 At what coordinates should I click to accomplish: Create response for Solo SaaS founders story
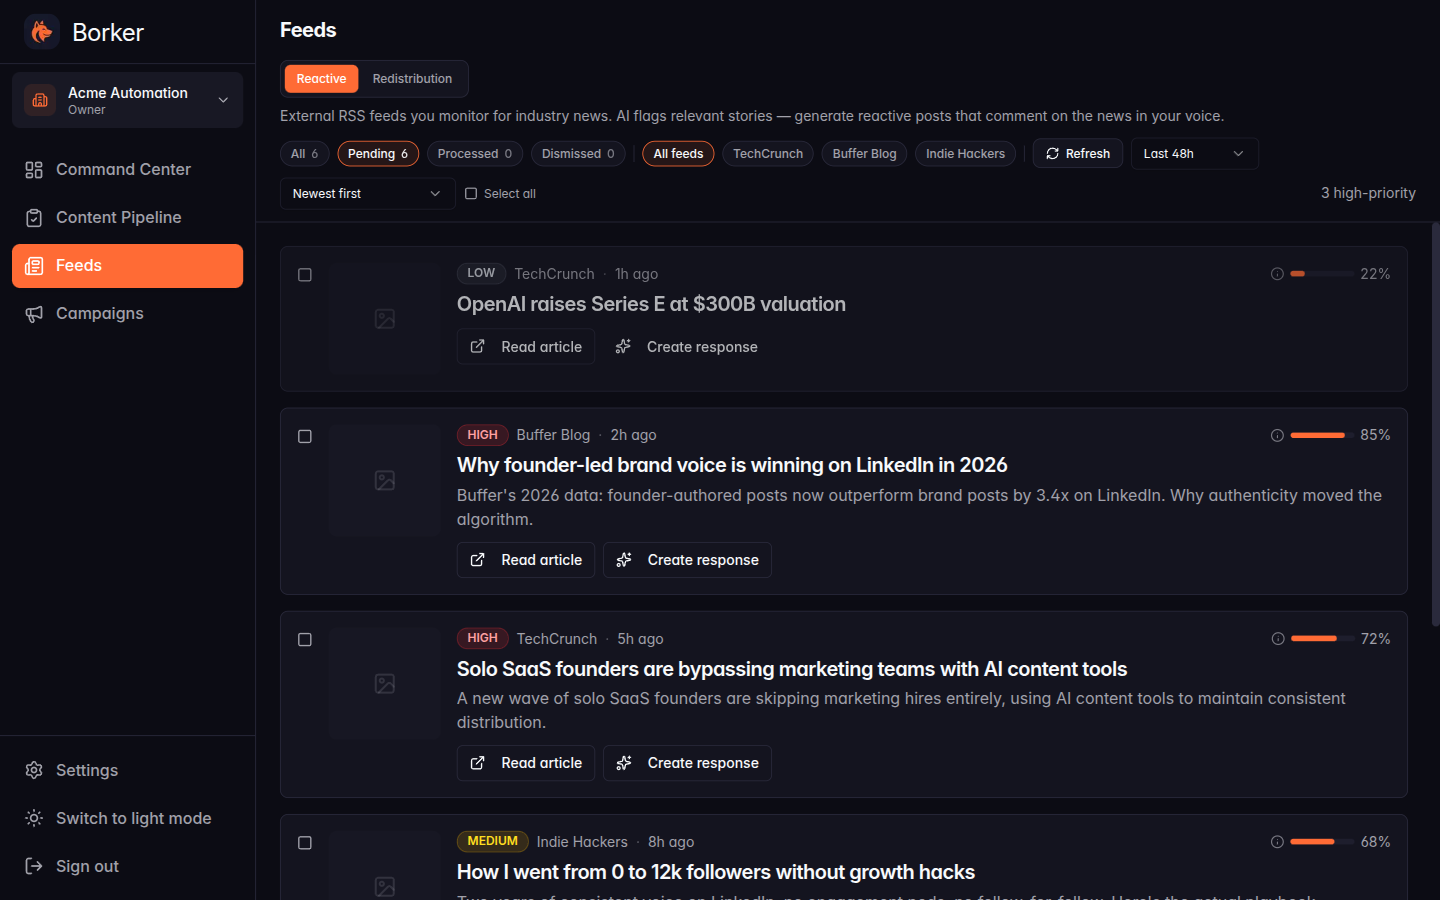click(x=687, y=763)
